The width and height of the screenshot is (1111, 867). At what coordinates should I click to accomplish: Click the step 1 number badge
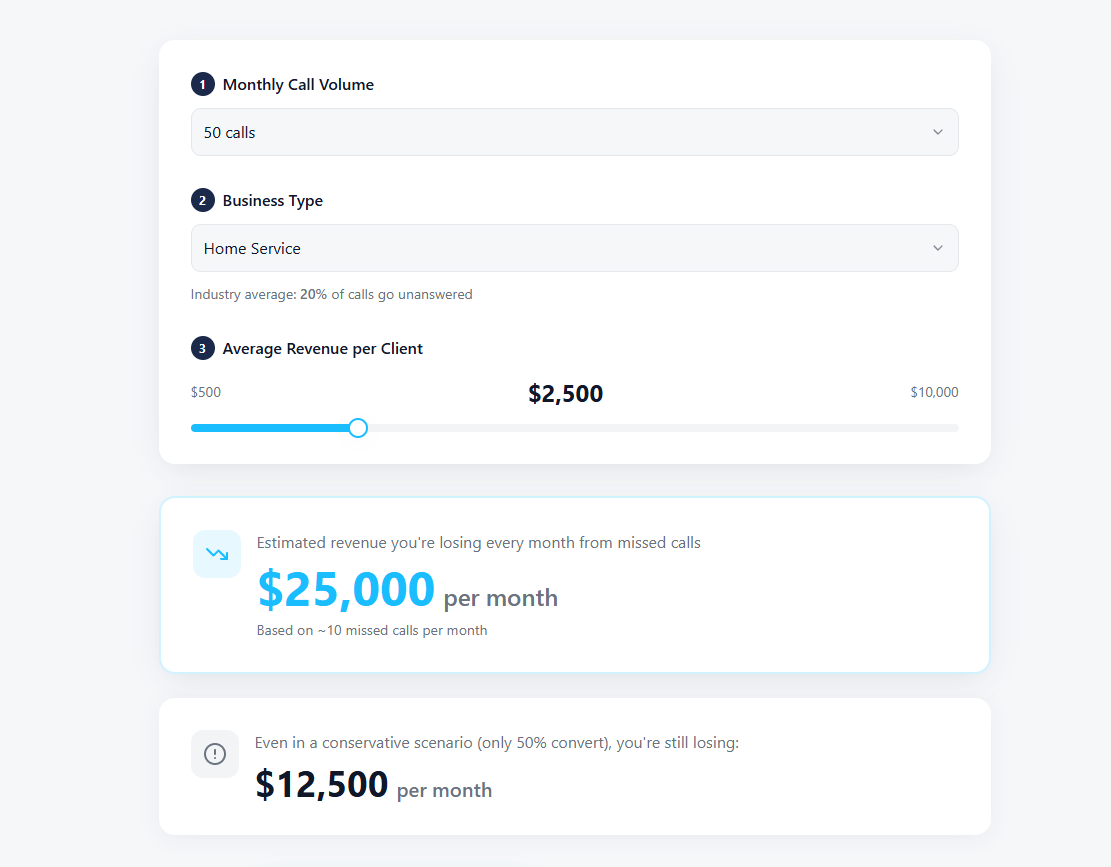click(x=203, y=85)
